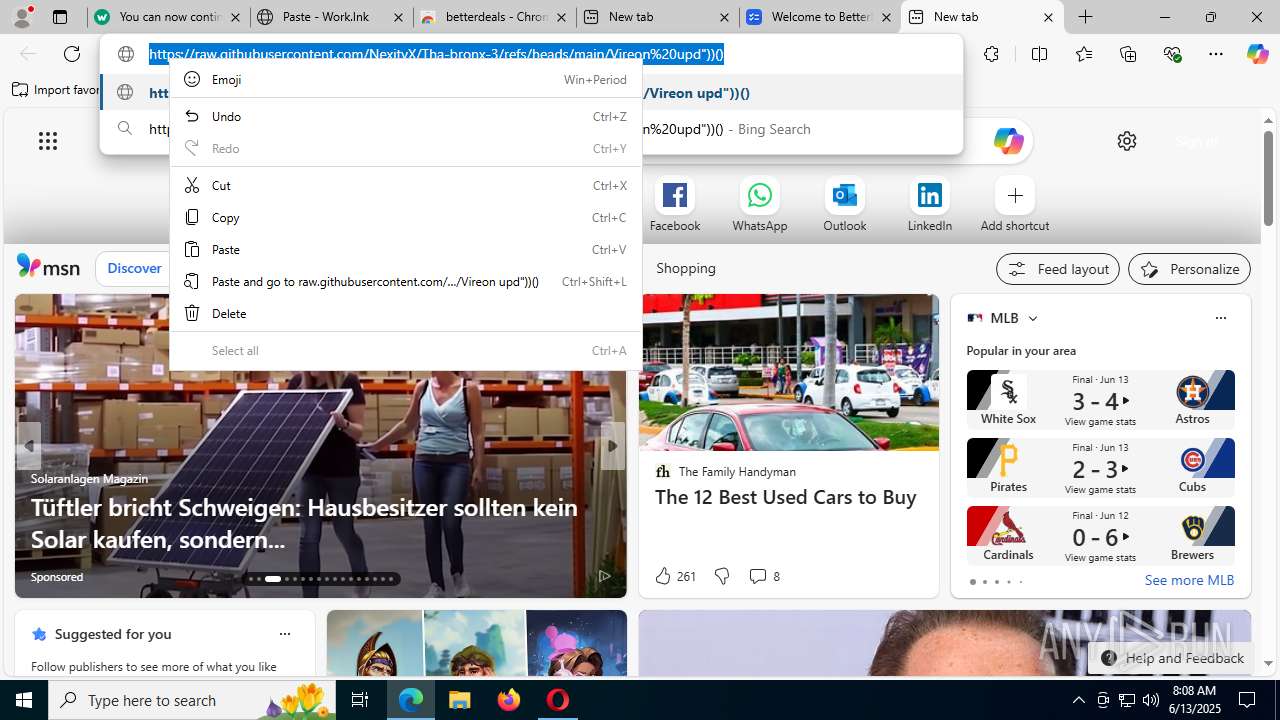Launch Opera from taskbar
This screenshot has height=720, width=1280.
coord(557,700)
